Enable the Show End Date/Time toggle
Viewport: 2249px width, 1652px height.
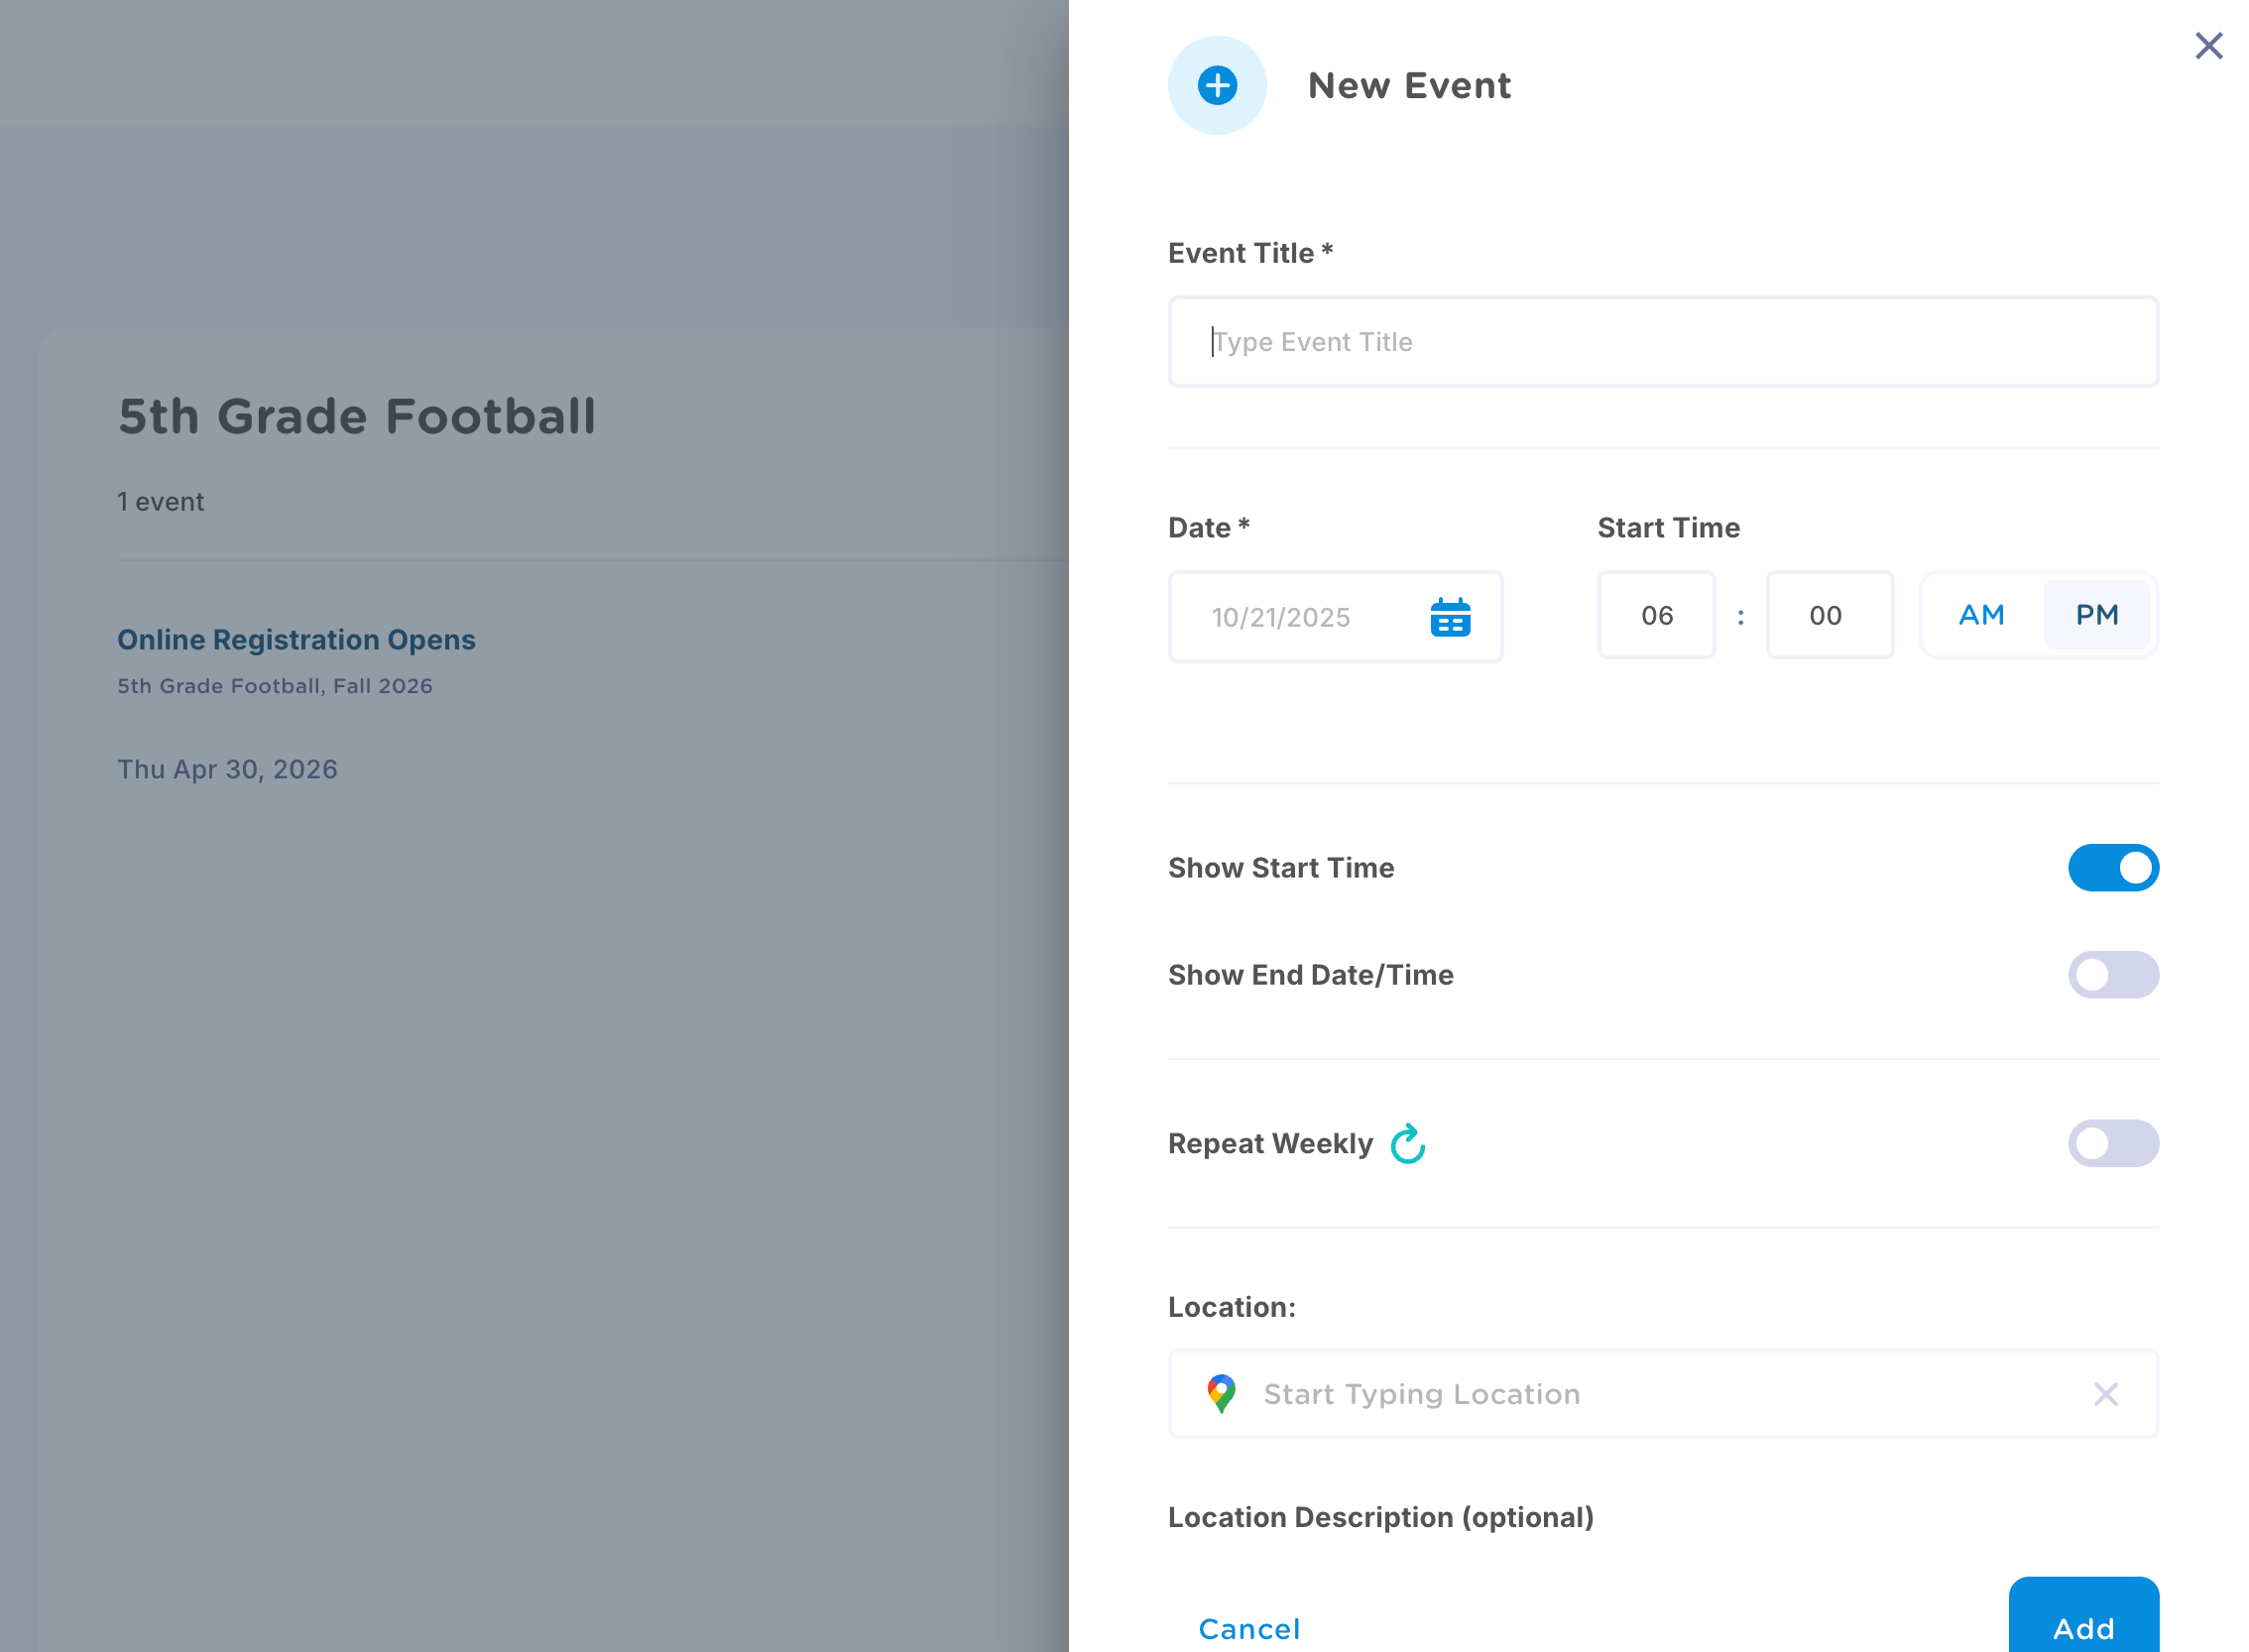coord(2111,974)
